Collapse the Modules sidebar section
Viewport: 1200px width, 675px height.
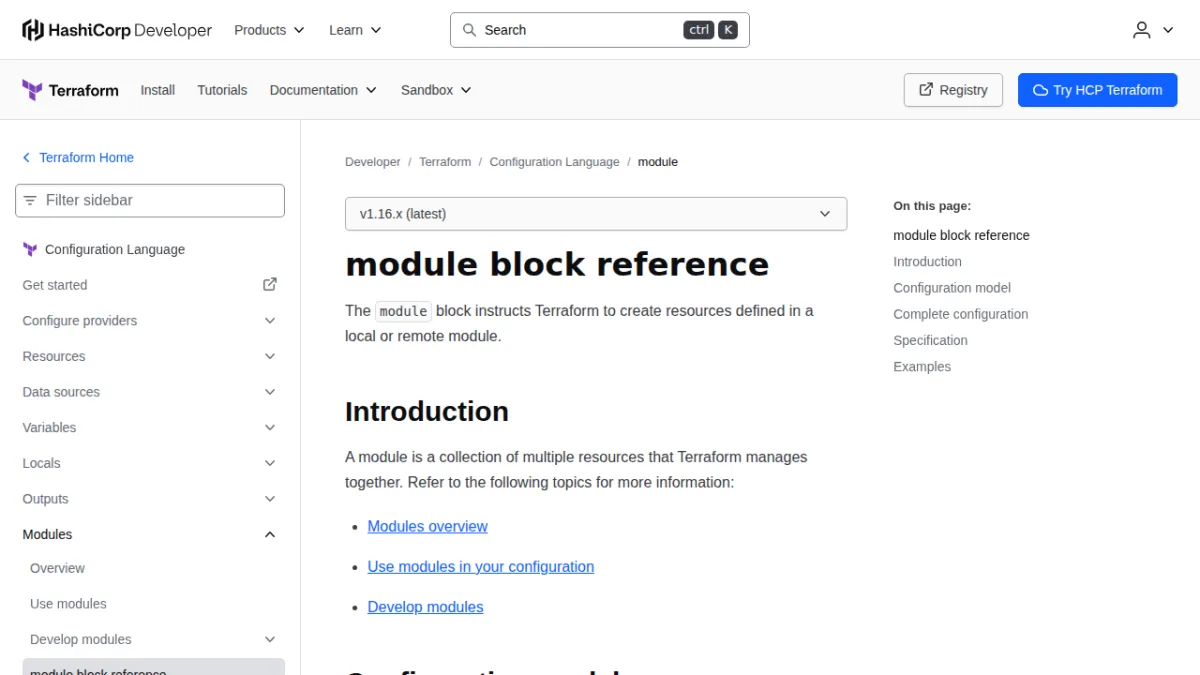(150, 535)
